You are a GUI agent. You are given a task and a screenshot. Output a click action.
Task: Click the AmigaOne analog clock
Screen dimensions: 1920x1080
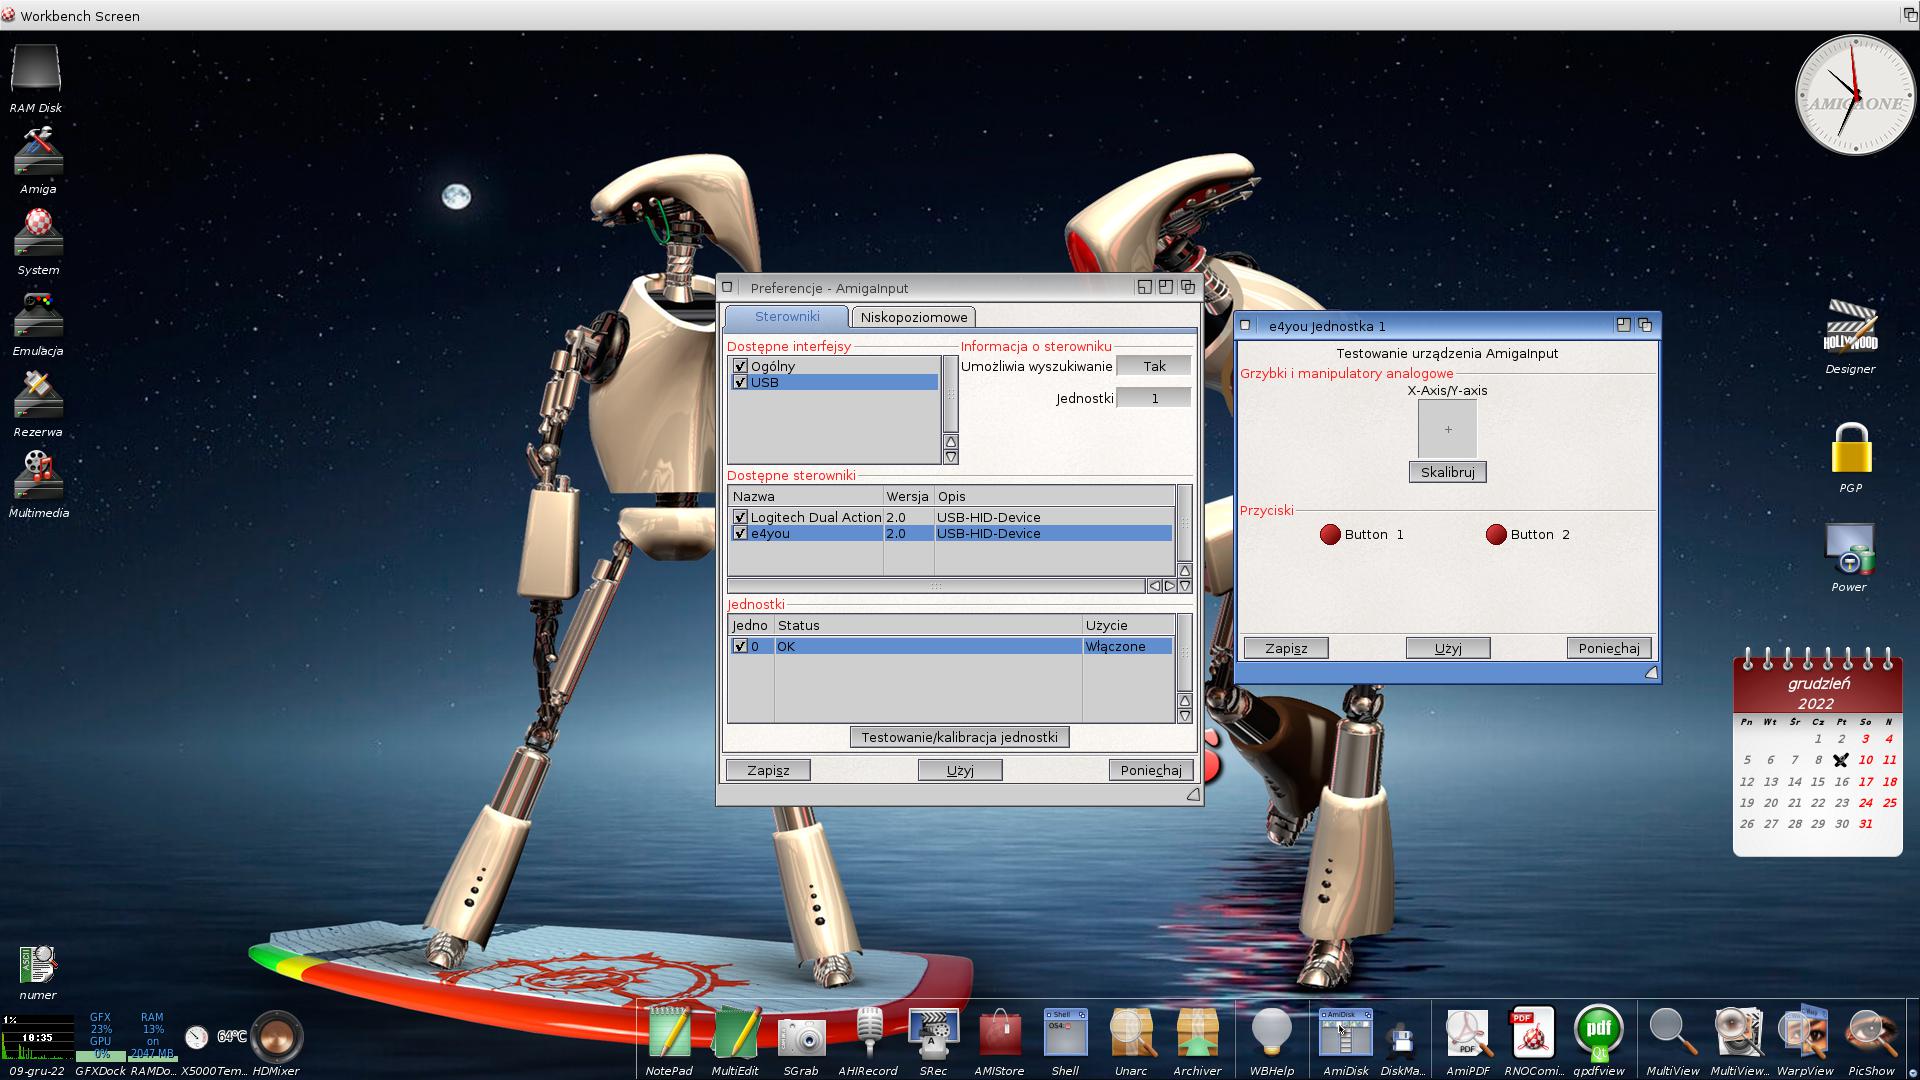pos(1856,95)
